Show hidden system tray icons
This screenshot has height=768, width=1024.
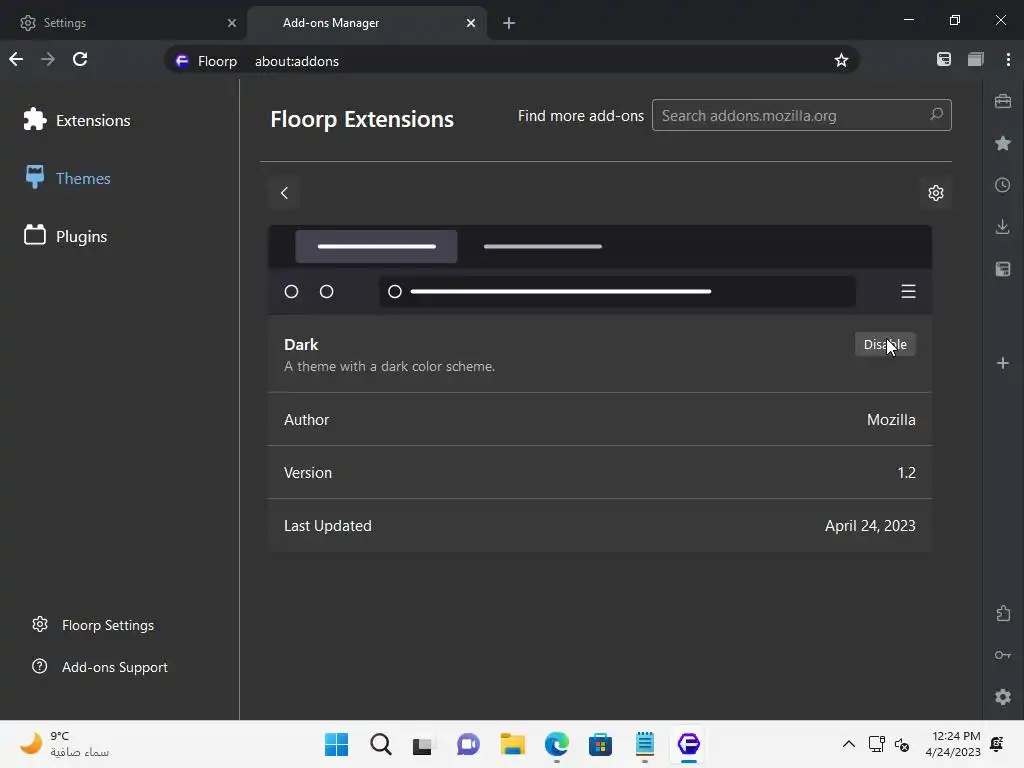pos(848,744)
